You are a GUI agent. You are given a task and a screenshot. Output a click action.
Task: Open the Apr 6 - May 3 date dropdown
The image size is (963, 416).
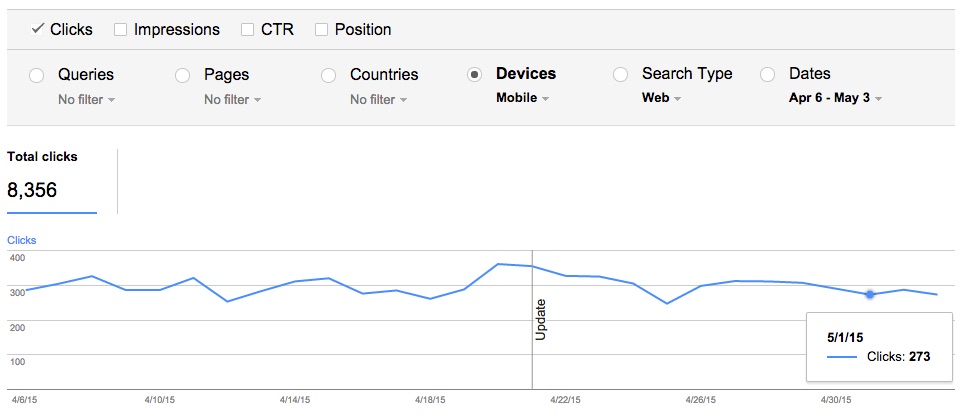pos(836,98)
